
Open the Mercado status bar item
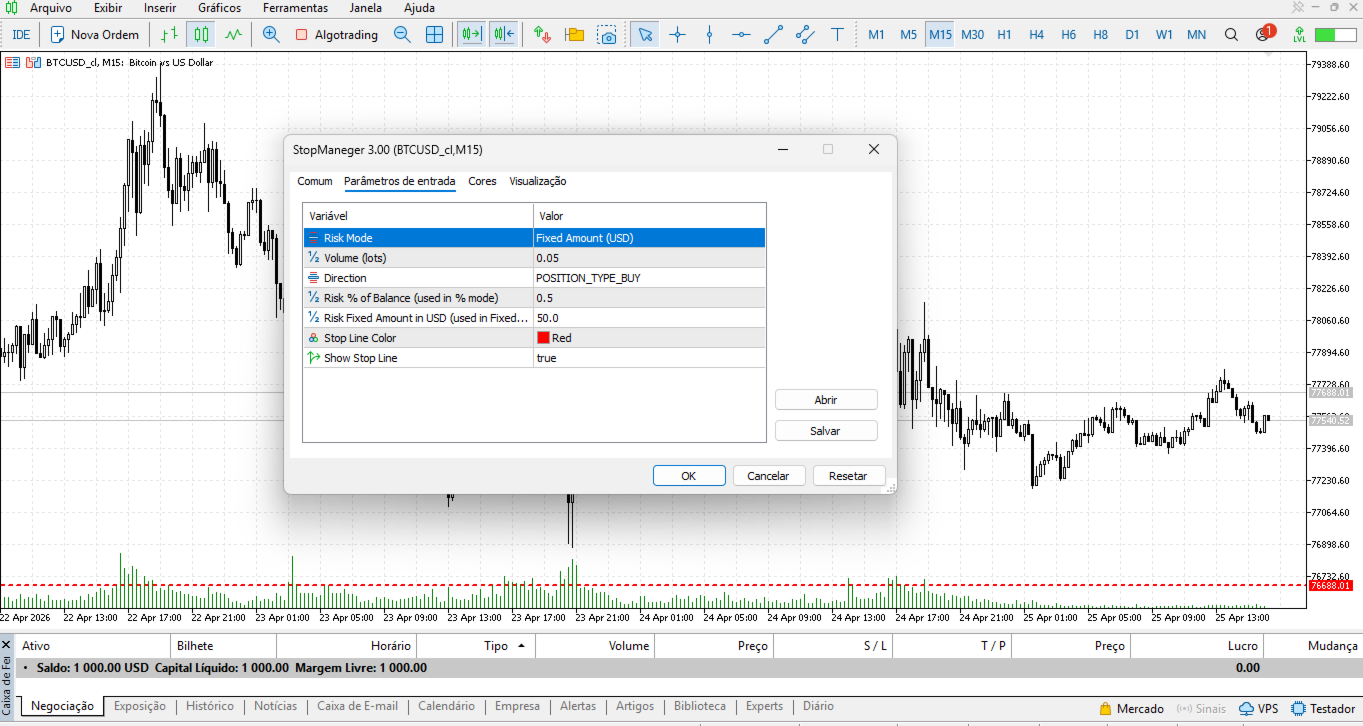pyautogui.click(x=1131, y=709)
